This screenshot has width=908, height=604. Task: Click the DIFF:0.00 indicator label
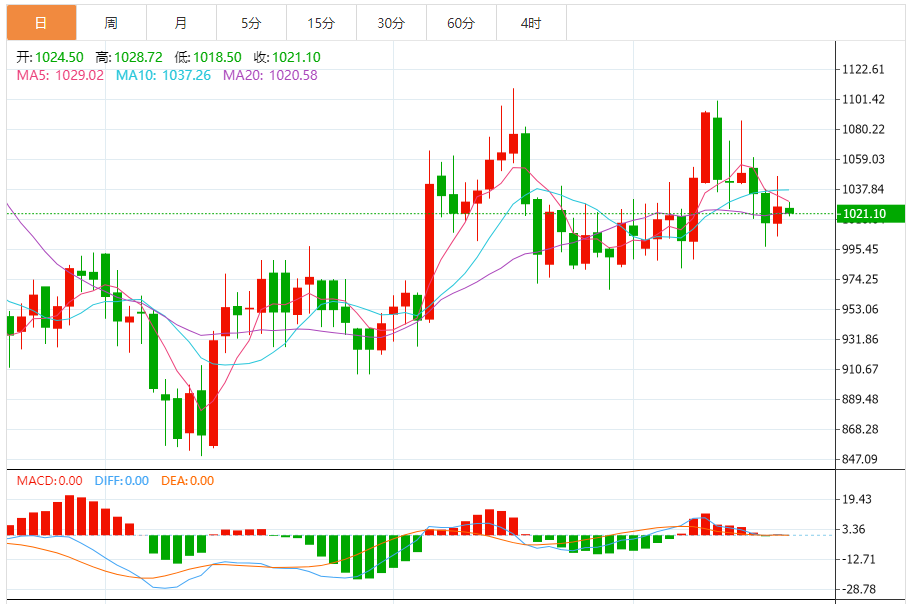pos(122,481)
